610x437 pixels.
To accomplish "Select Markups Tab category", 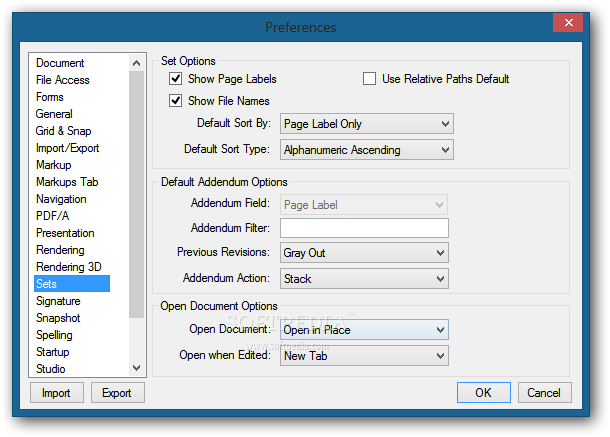I will click(67, 182).
